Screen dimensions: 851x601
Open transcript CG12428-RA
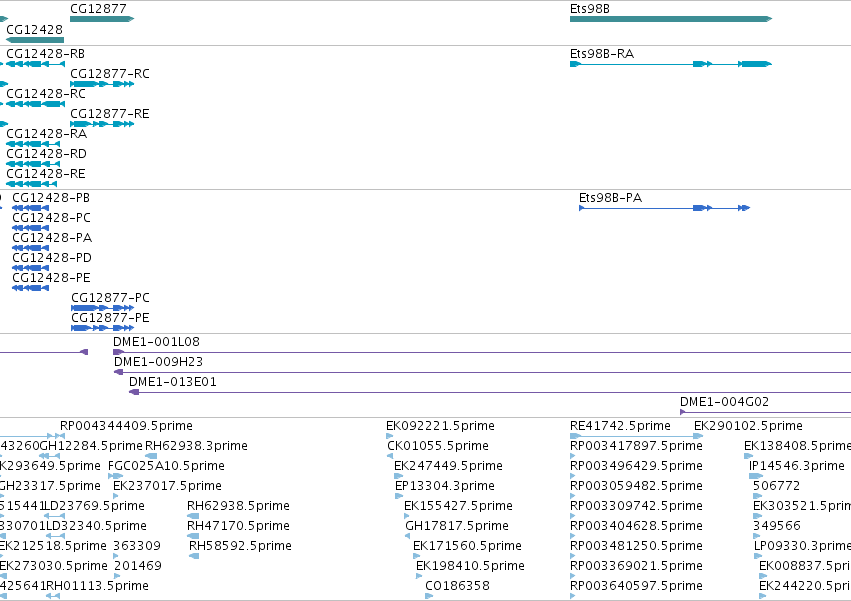46,134
